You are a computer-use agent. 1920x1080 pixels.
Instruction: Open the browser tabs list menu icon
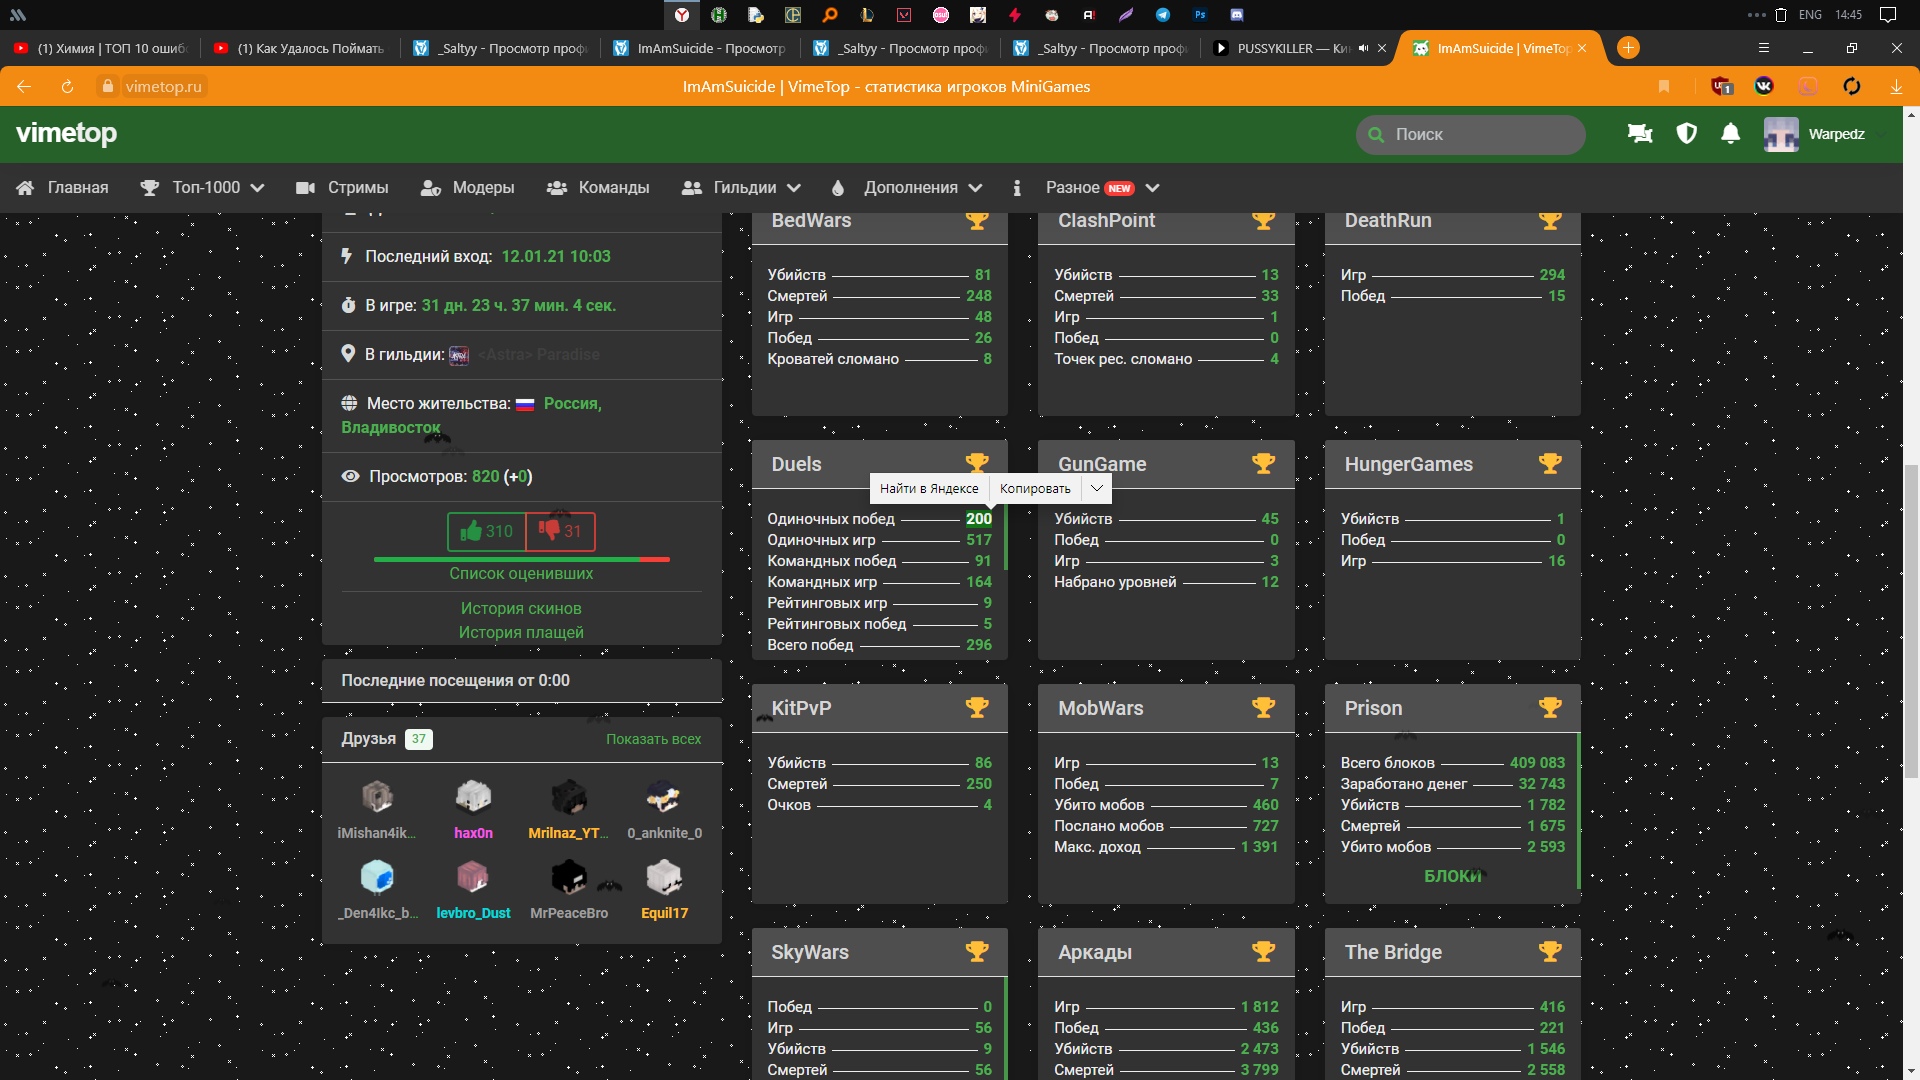coord(1764,48)
